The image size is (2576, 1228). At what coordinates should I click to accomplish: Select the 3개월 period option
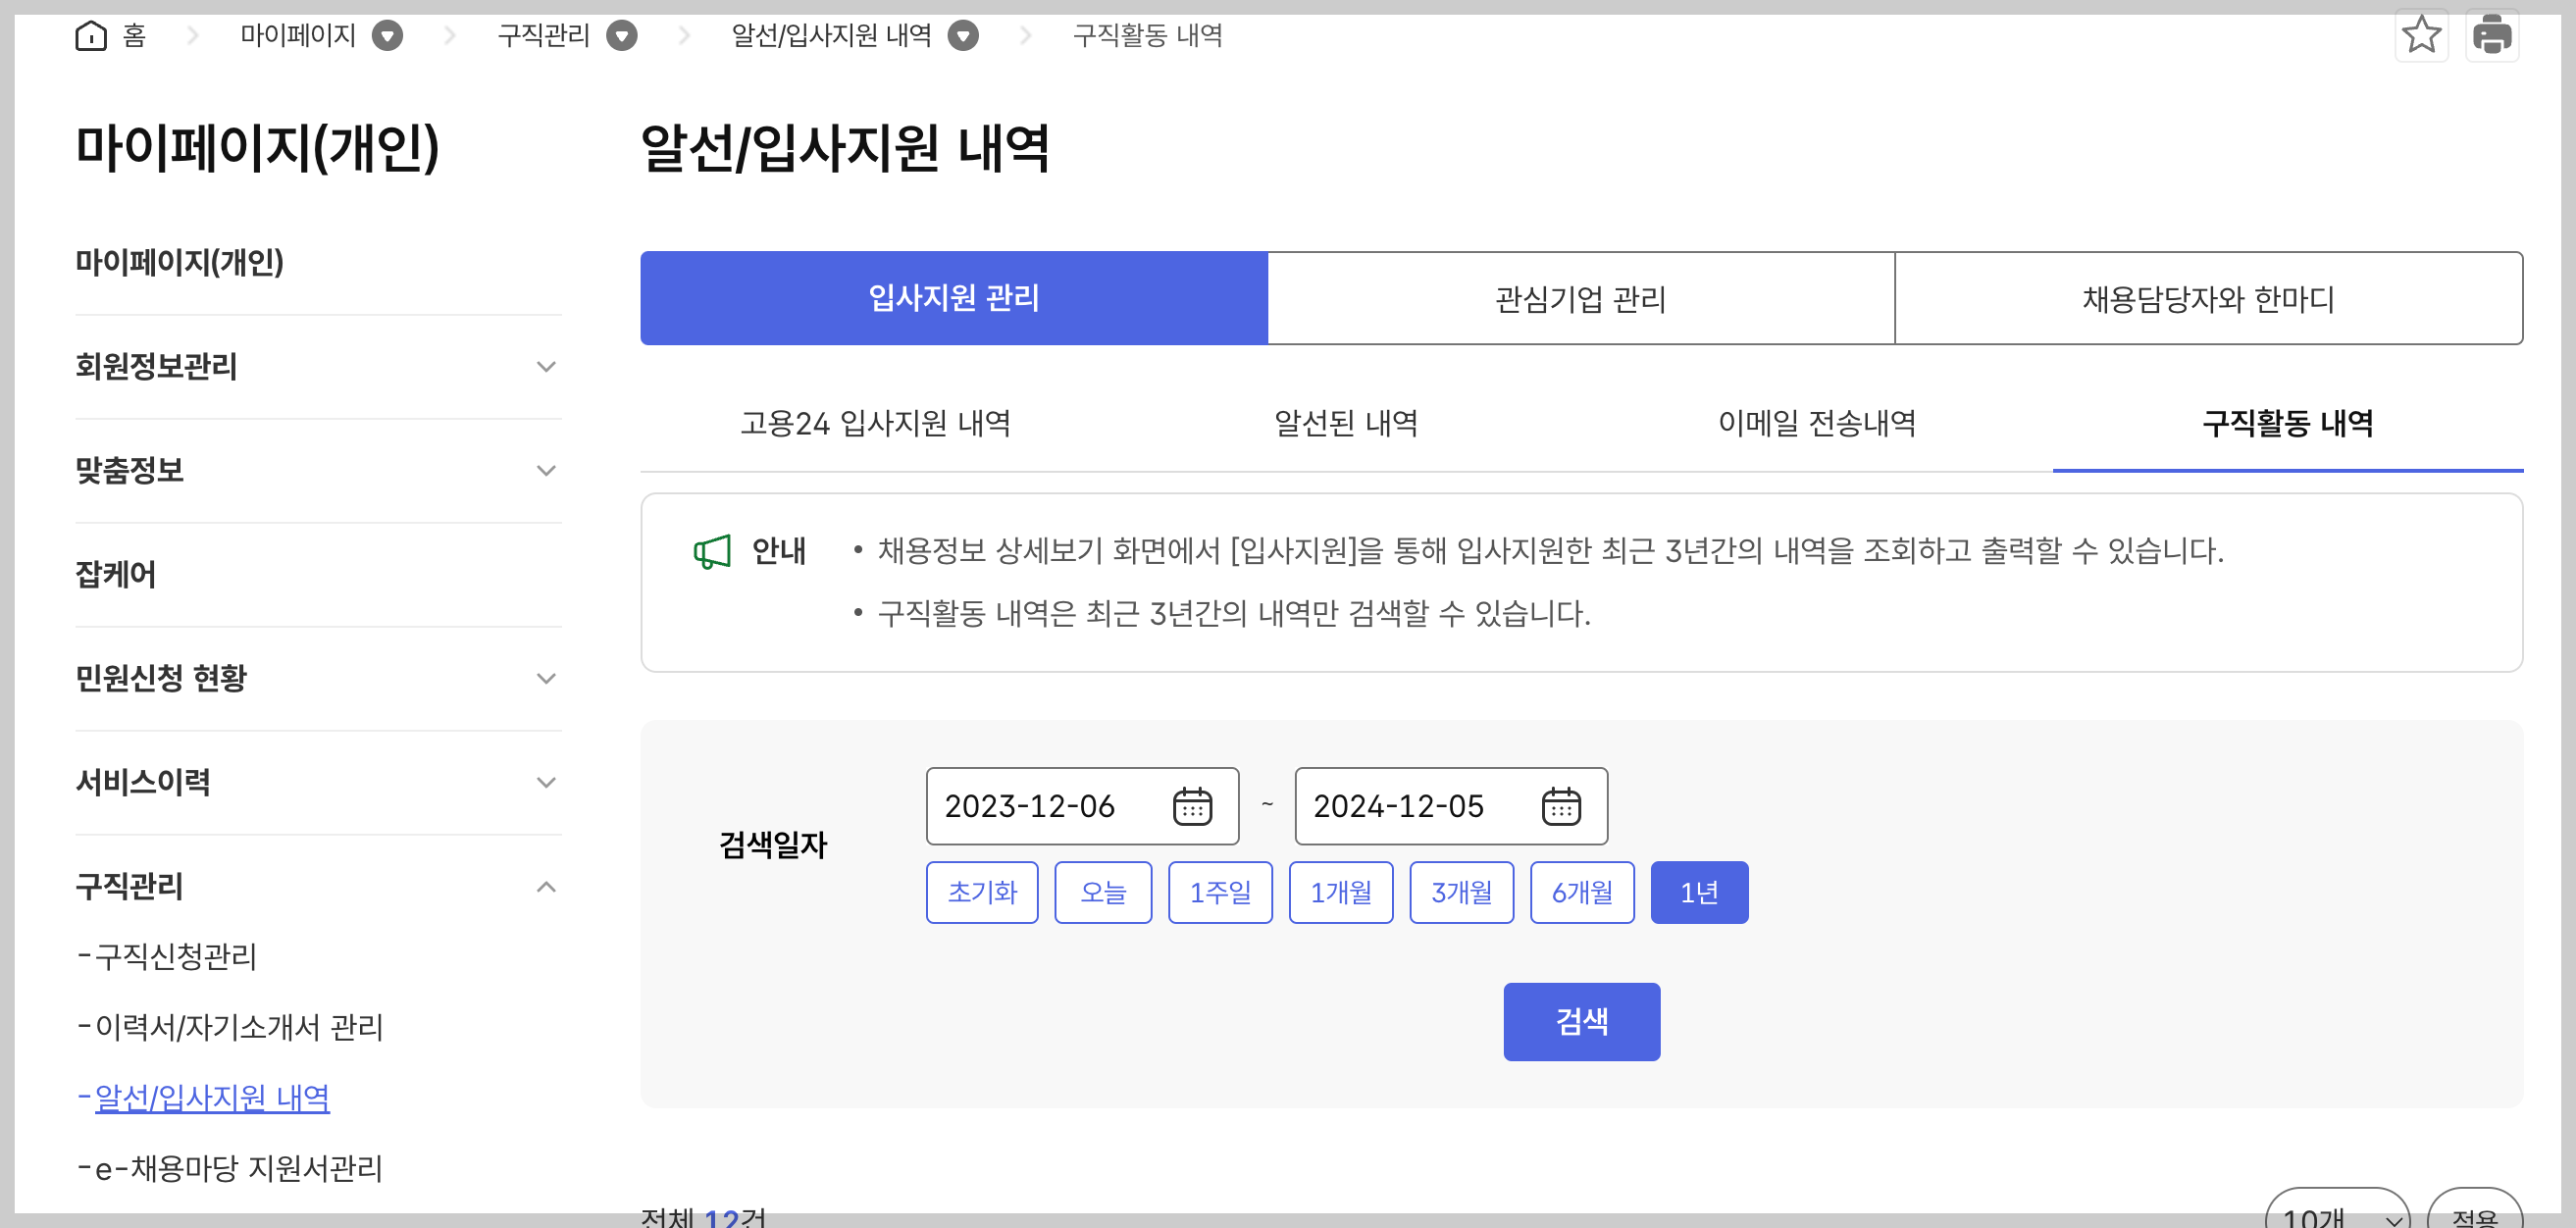pyautogui.click(x=1461, y=892)
